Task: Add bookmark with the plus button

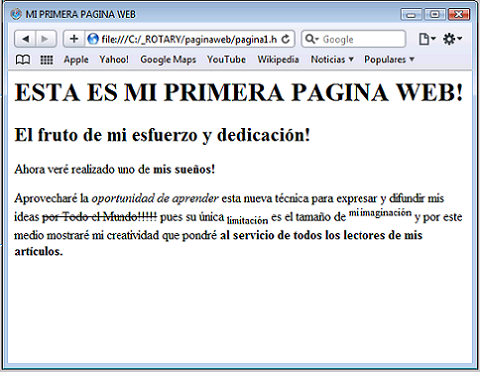Action: 74,39
